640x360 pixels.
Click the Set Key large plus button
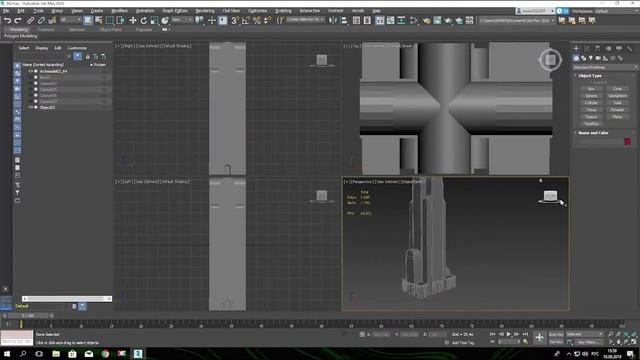point(540,338)
